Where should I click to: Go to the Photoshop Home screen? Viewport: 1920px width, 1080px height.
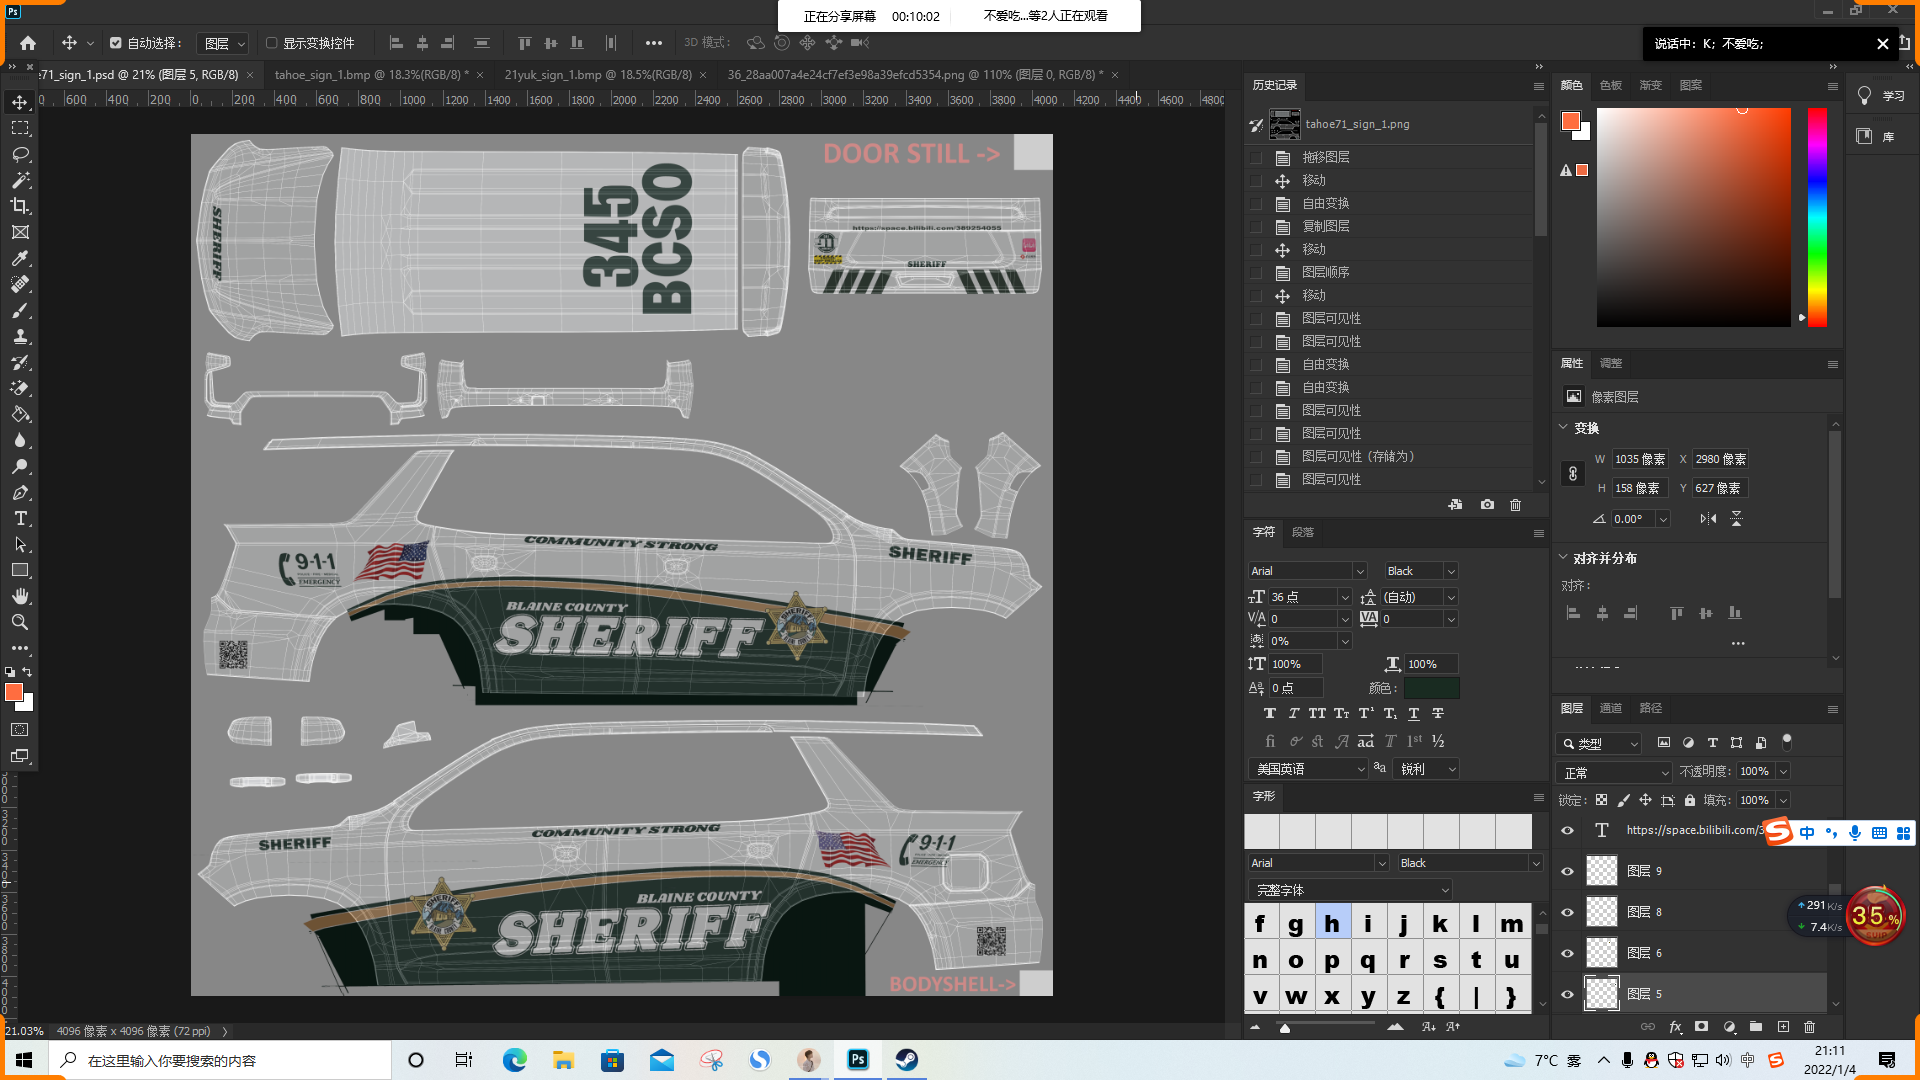(28, 43)
